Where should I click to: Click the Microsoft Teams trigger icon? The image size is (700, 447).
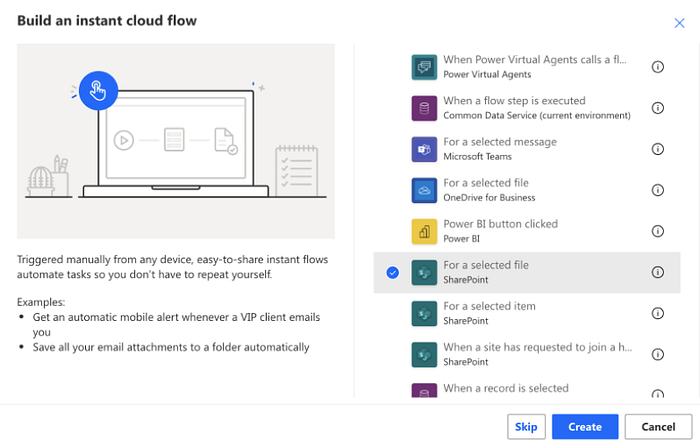[424, 149]
